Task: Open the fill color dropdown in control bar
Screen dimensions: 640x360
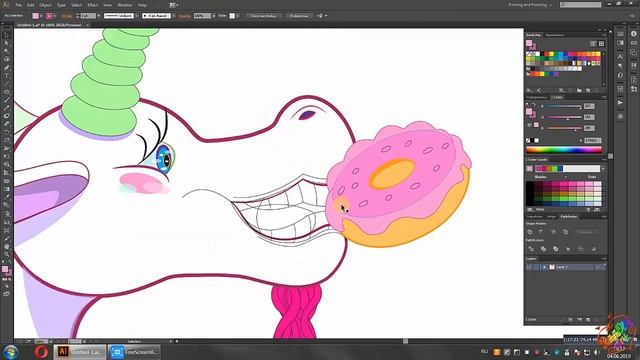Action: click(41, 16)
